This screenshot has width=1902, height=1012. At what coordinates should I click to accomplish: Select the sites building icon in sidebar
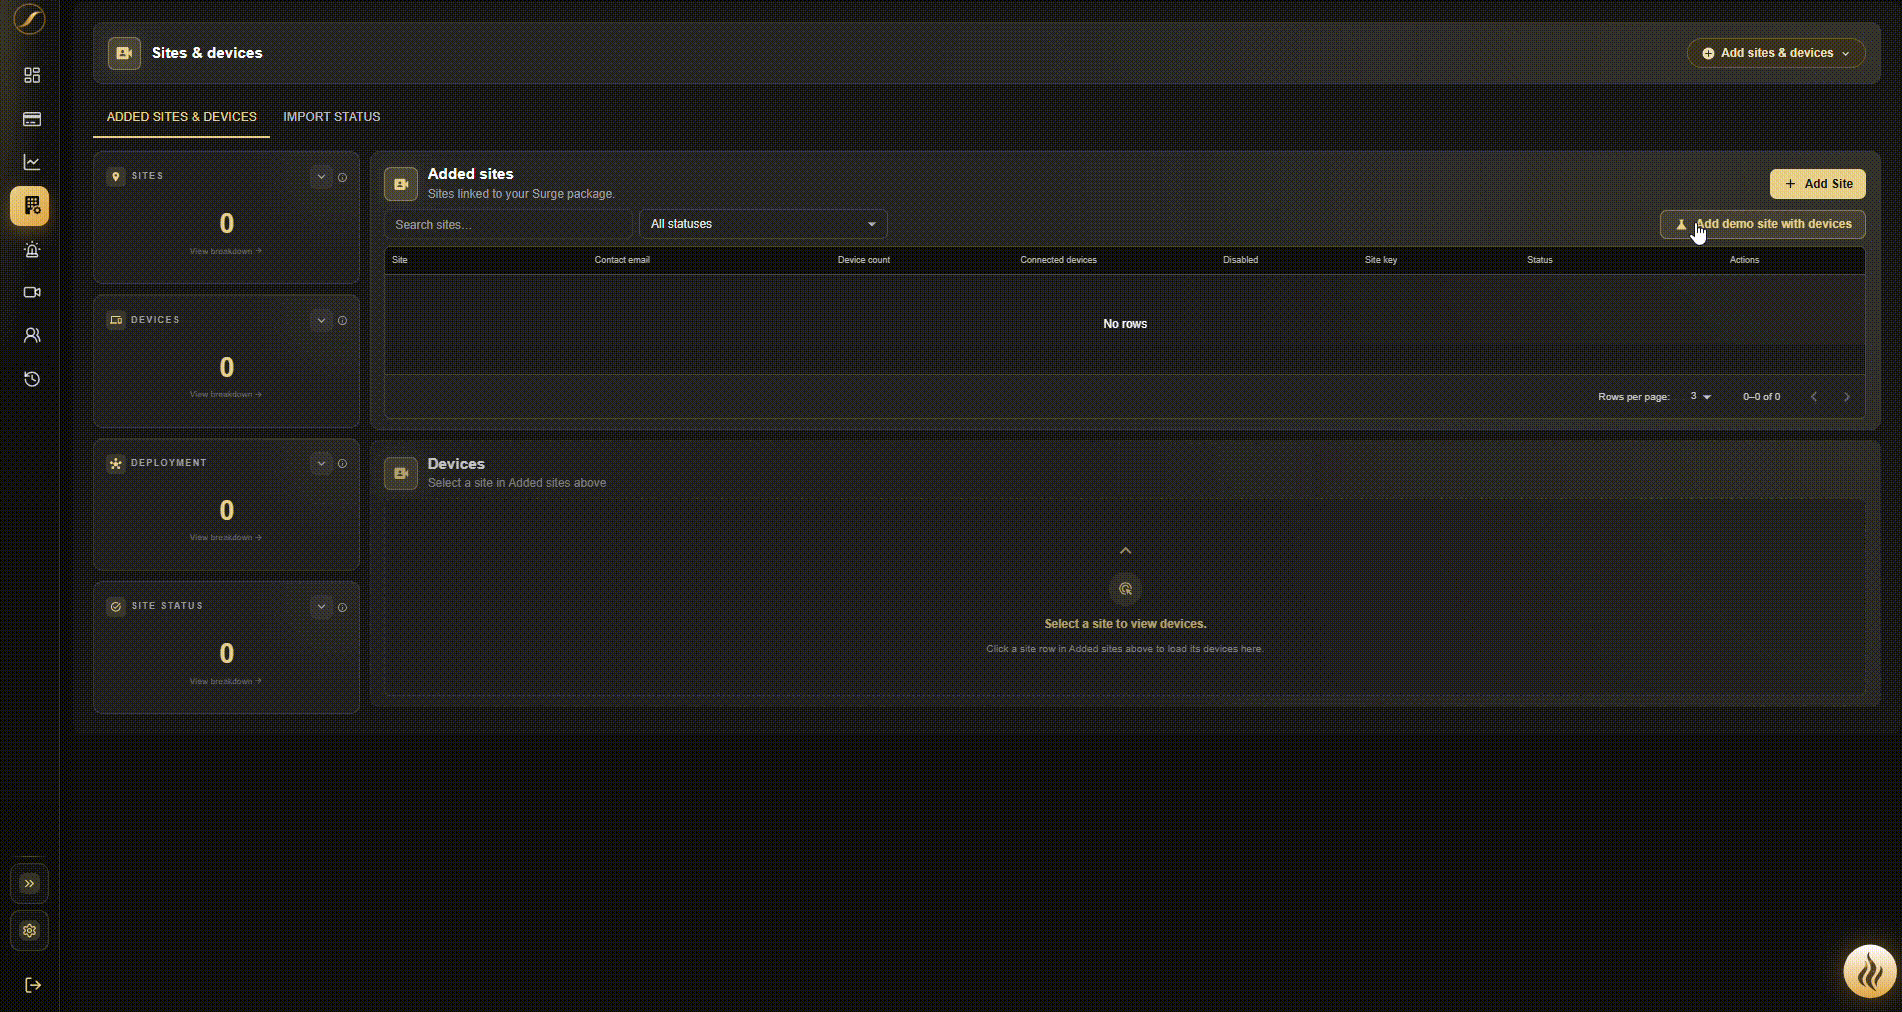tap(30, 206)
